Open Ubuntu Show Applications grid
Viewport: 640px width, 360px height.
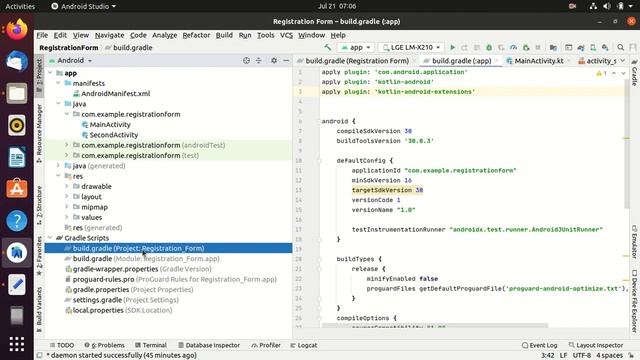[x=17, y=344]
